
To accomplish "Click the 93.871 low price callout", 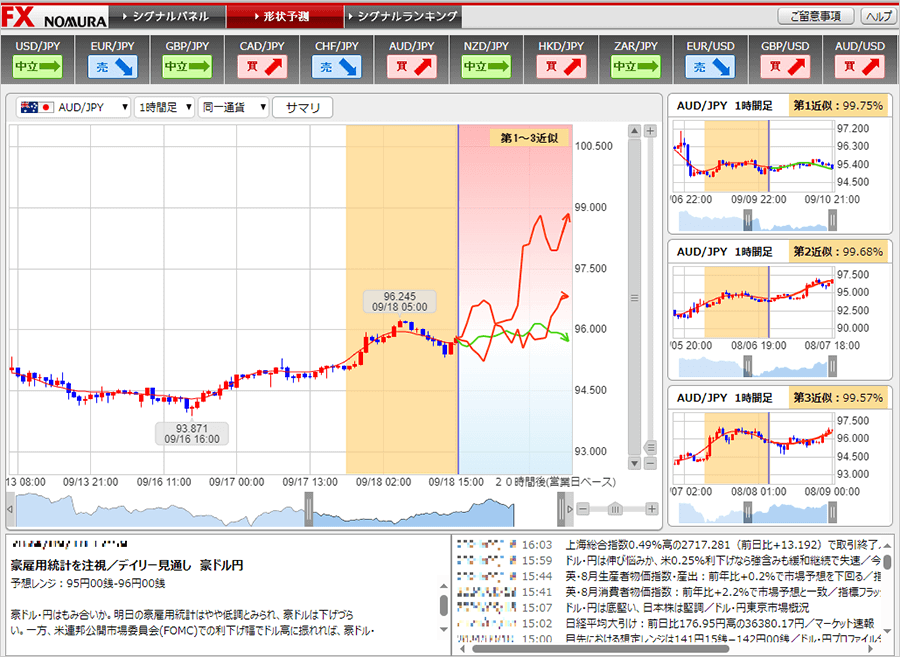I will point(192,434).
